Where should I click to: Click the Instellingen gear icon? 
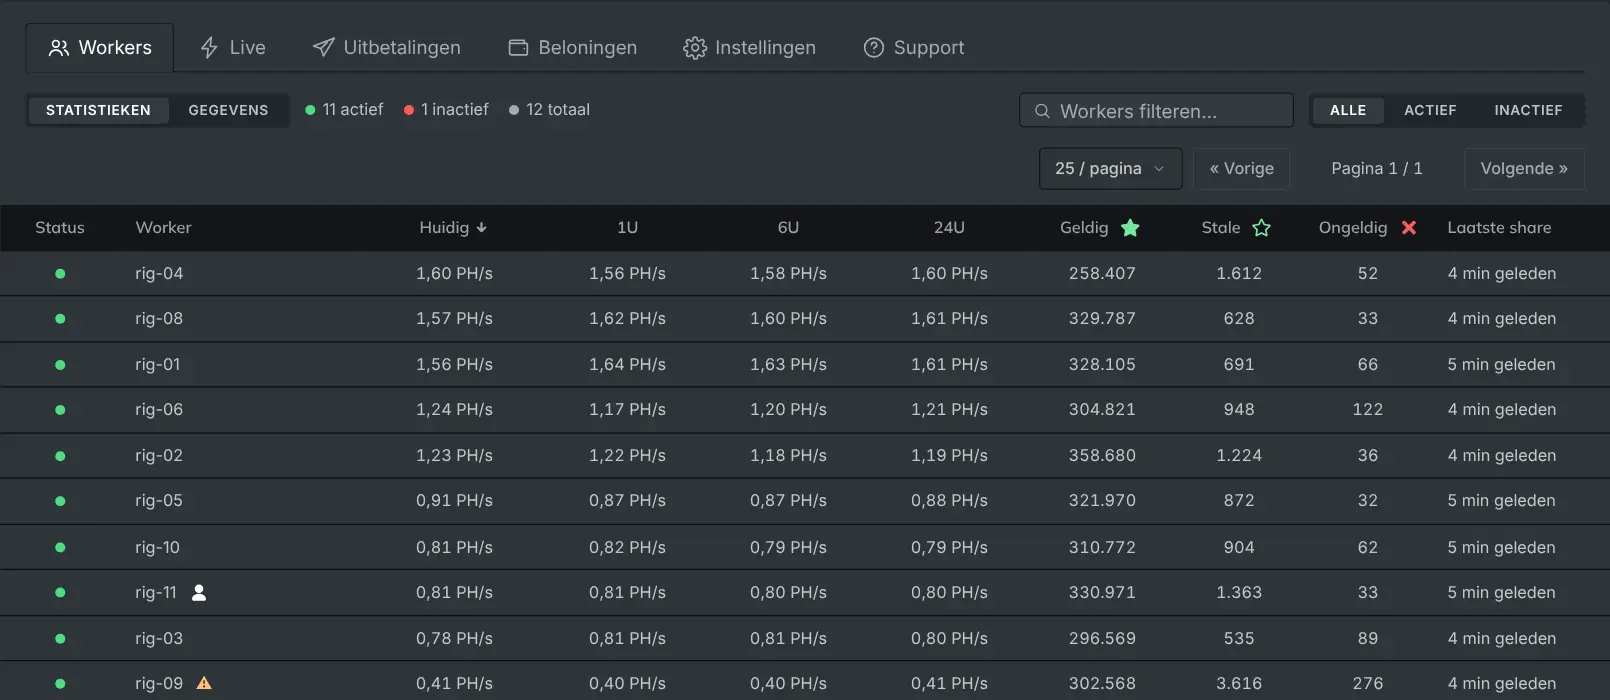click(695, 48)
